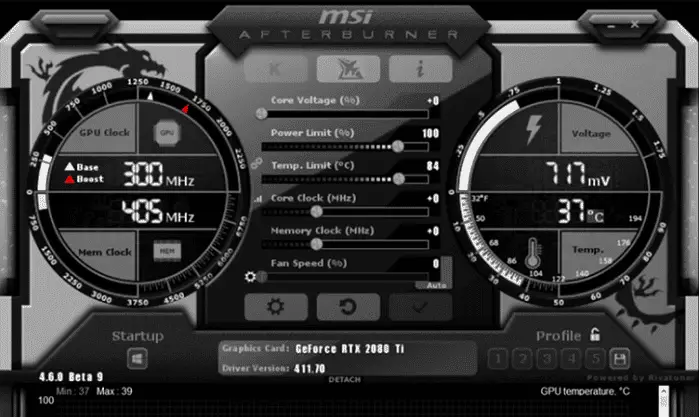Click the Power Limit slider handle
This screenshot has width=699, height=417.
coord(398,146)
